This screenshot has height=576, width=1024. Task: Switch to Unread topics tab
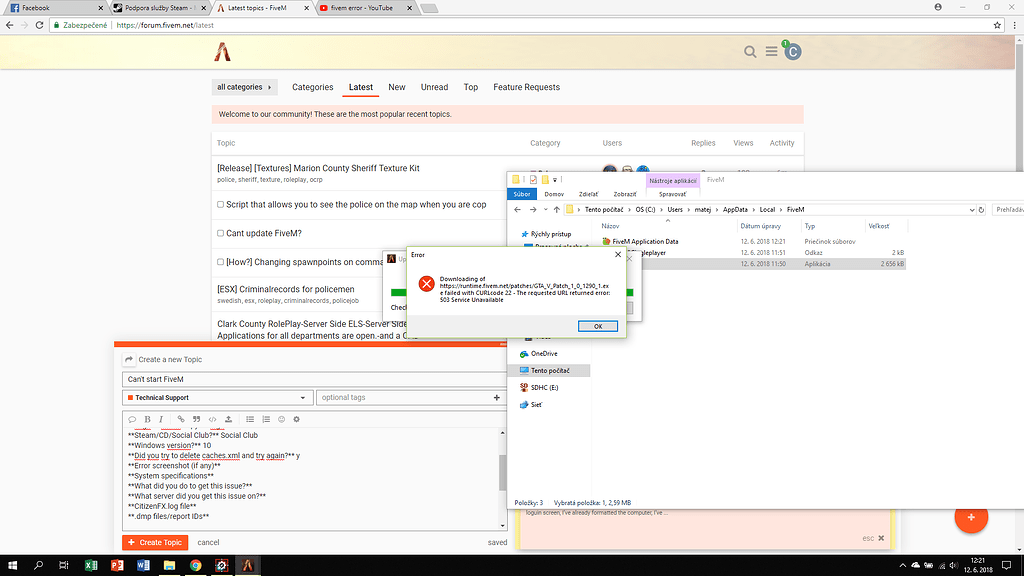tap(434, 87)
